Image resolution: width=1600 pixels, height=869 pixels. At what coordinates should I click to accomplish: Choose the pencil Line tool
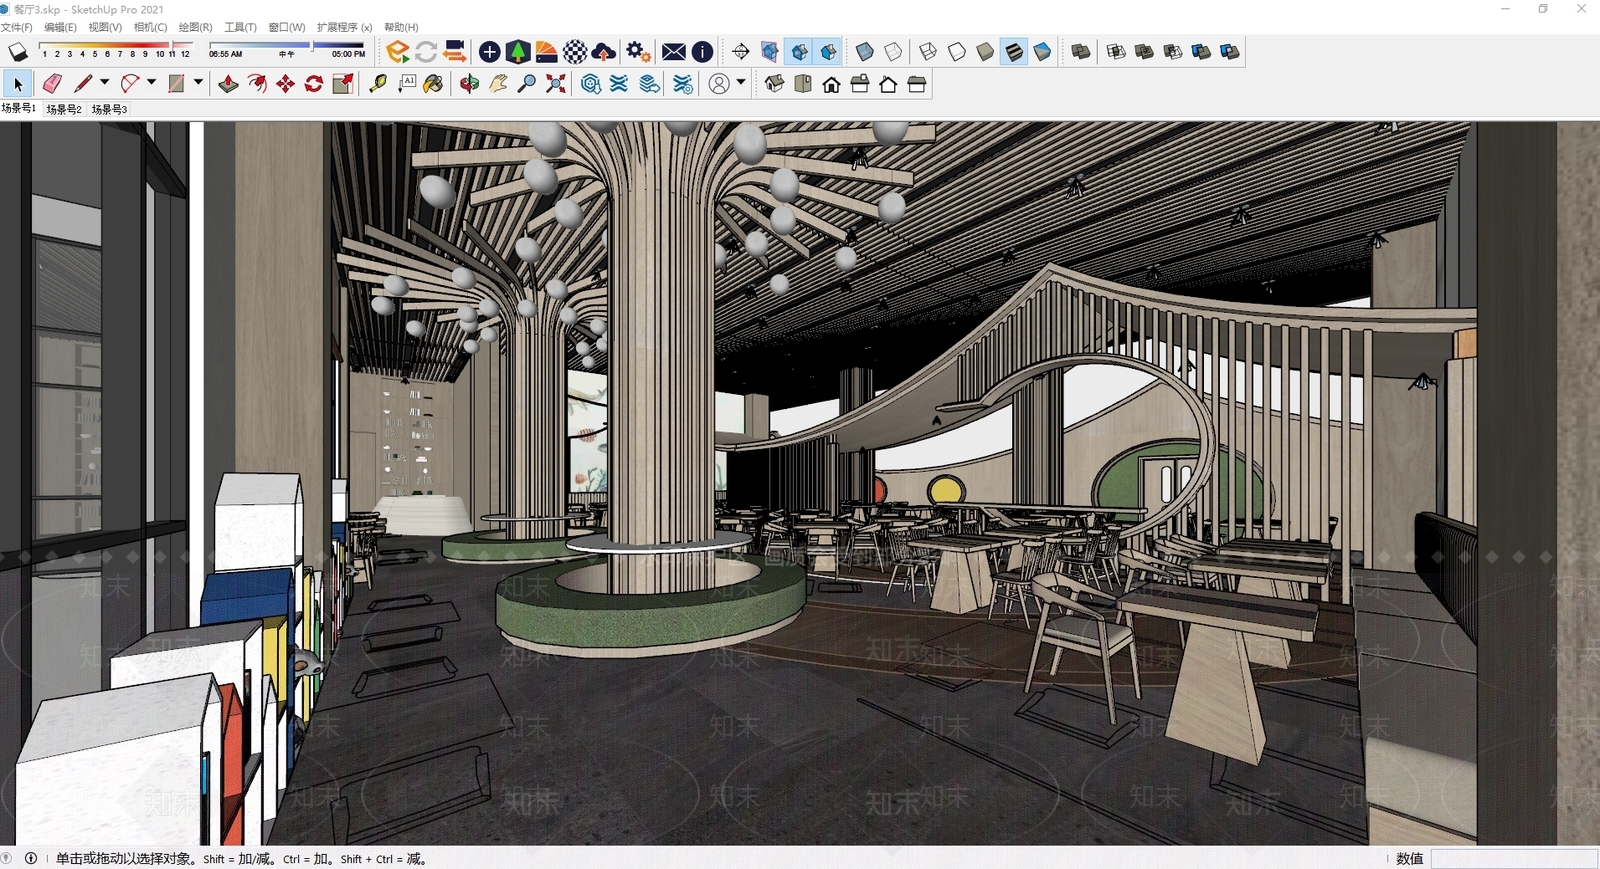(83, 84)
